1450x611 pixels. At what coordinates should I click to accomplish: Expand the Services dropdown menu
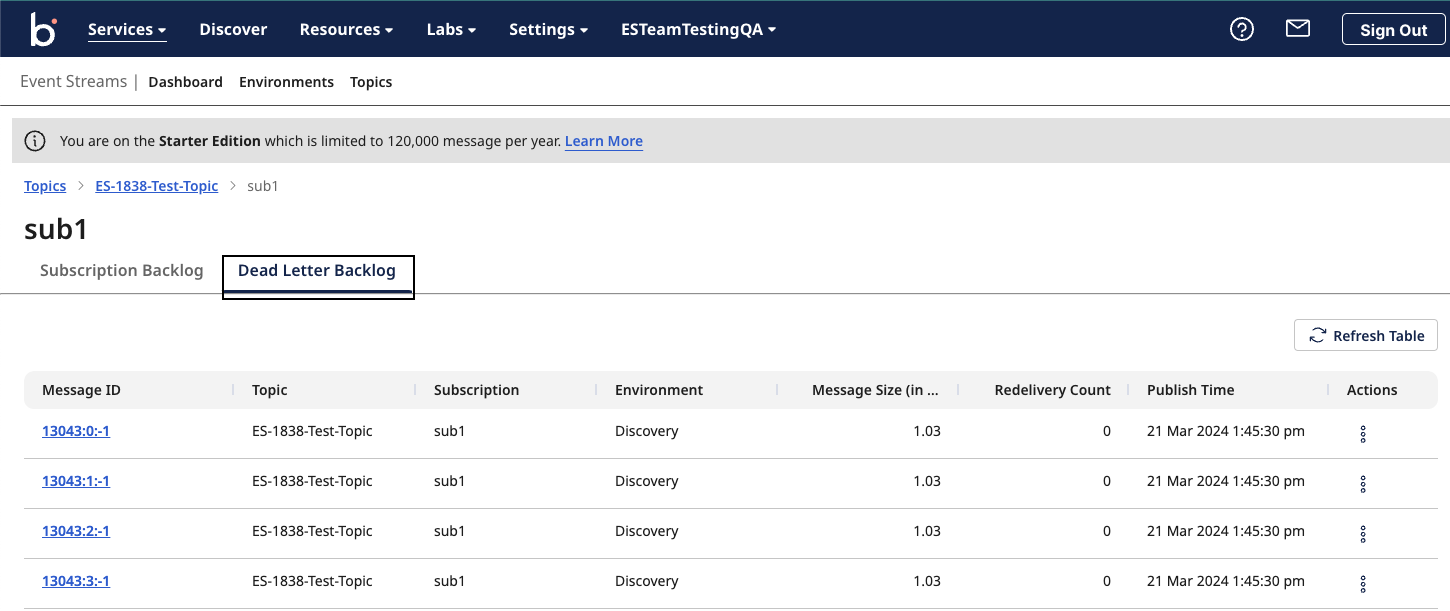[x=127, y=29]
